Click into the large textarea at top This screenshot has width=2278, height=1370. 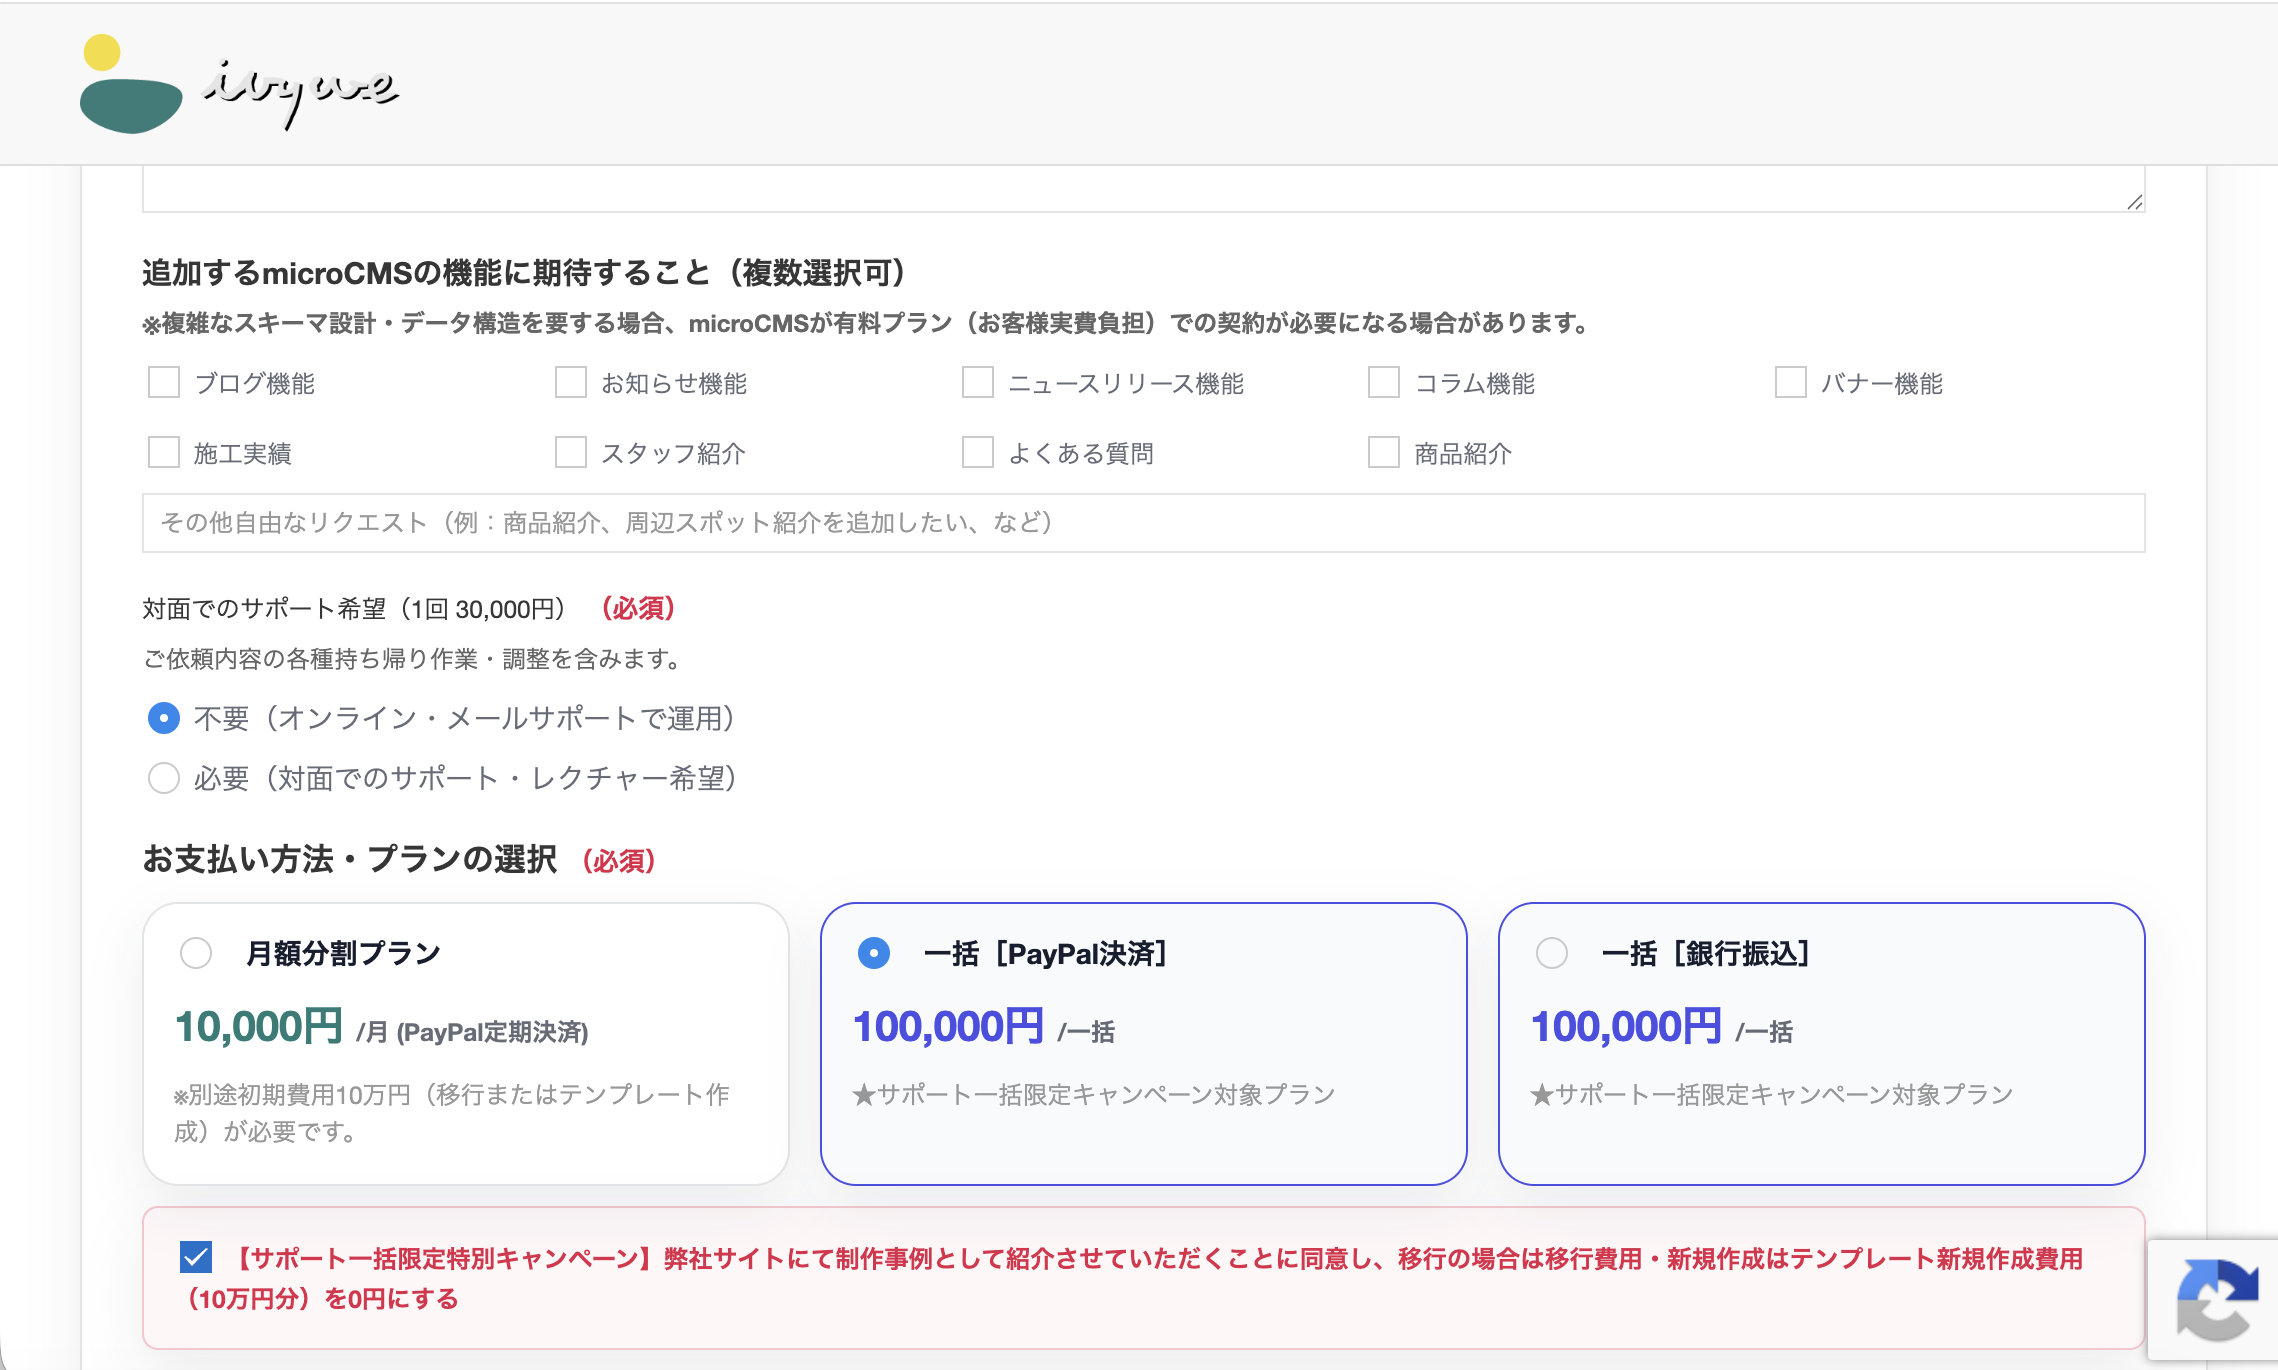(x=1143, y=189)
